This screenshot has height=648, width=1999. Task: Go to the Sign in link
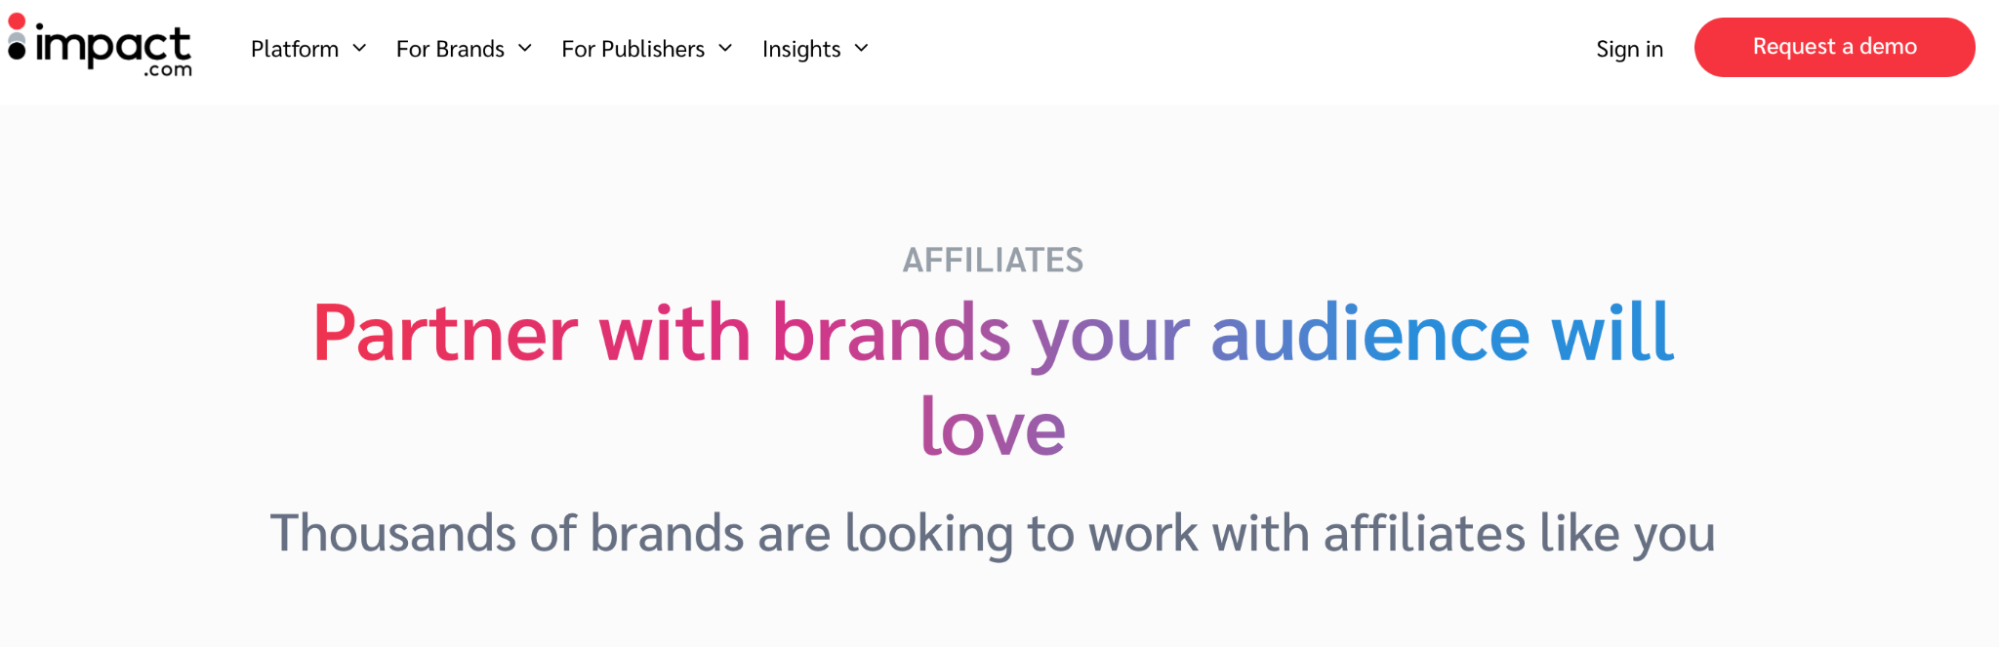click(1629, 49)
